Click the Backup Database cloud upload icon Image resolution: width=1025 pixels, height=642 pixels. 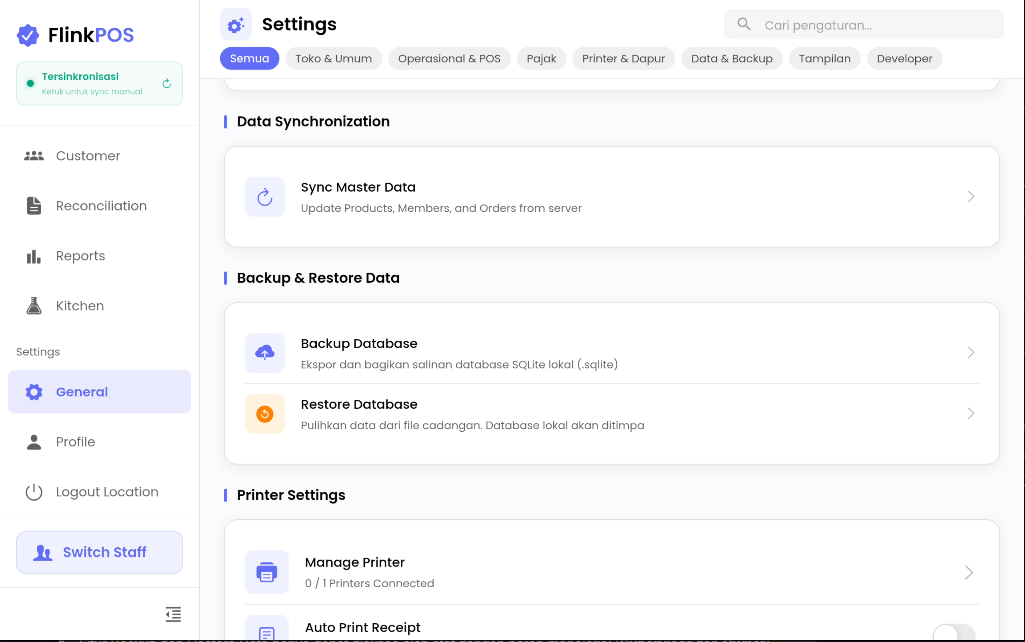pos(265,353)
